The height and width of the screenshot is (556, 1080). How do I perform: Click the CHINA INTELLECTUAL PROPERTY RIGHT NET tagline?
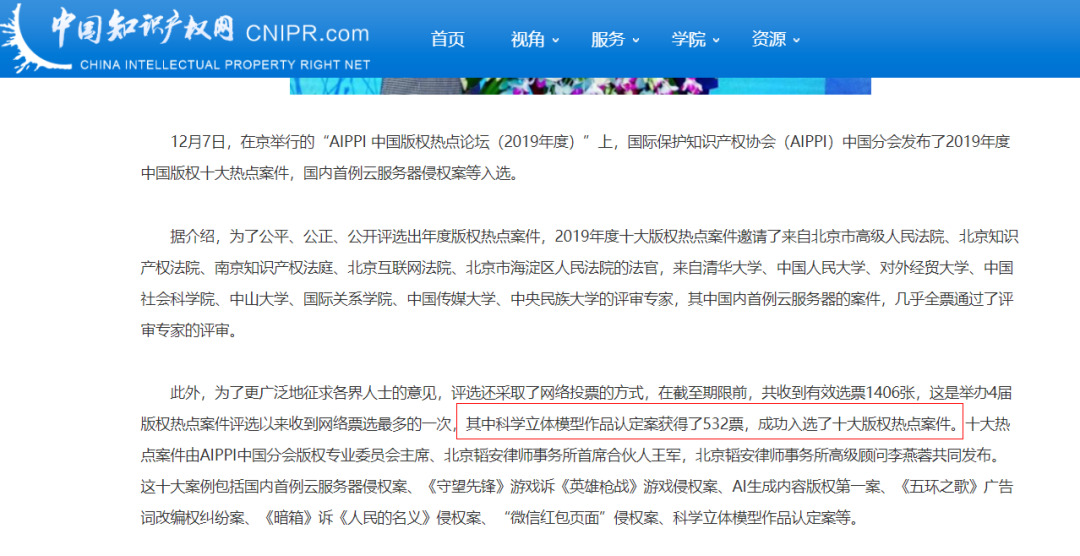225,64
